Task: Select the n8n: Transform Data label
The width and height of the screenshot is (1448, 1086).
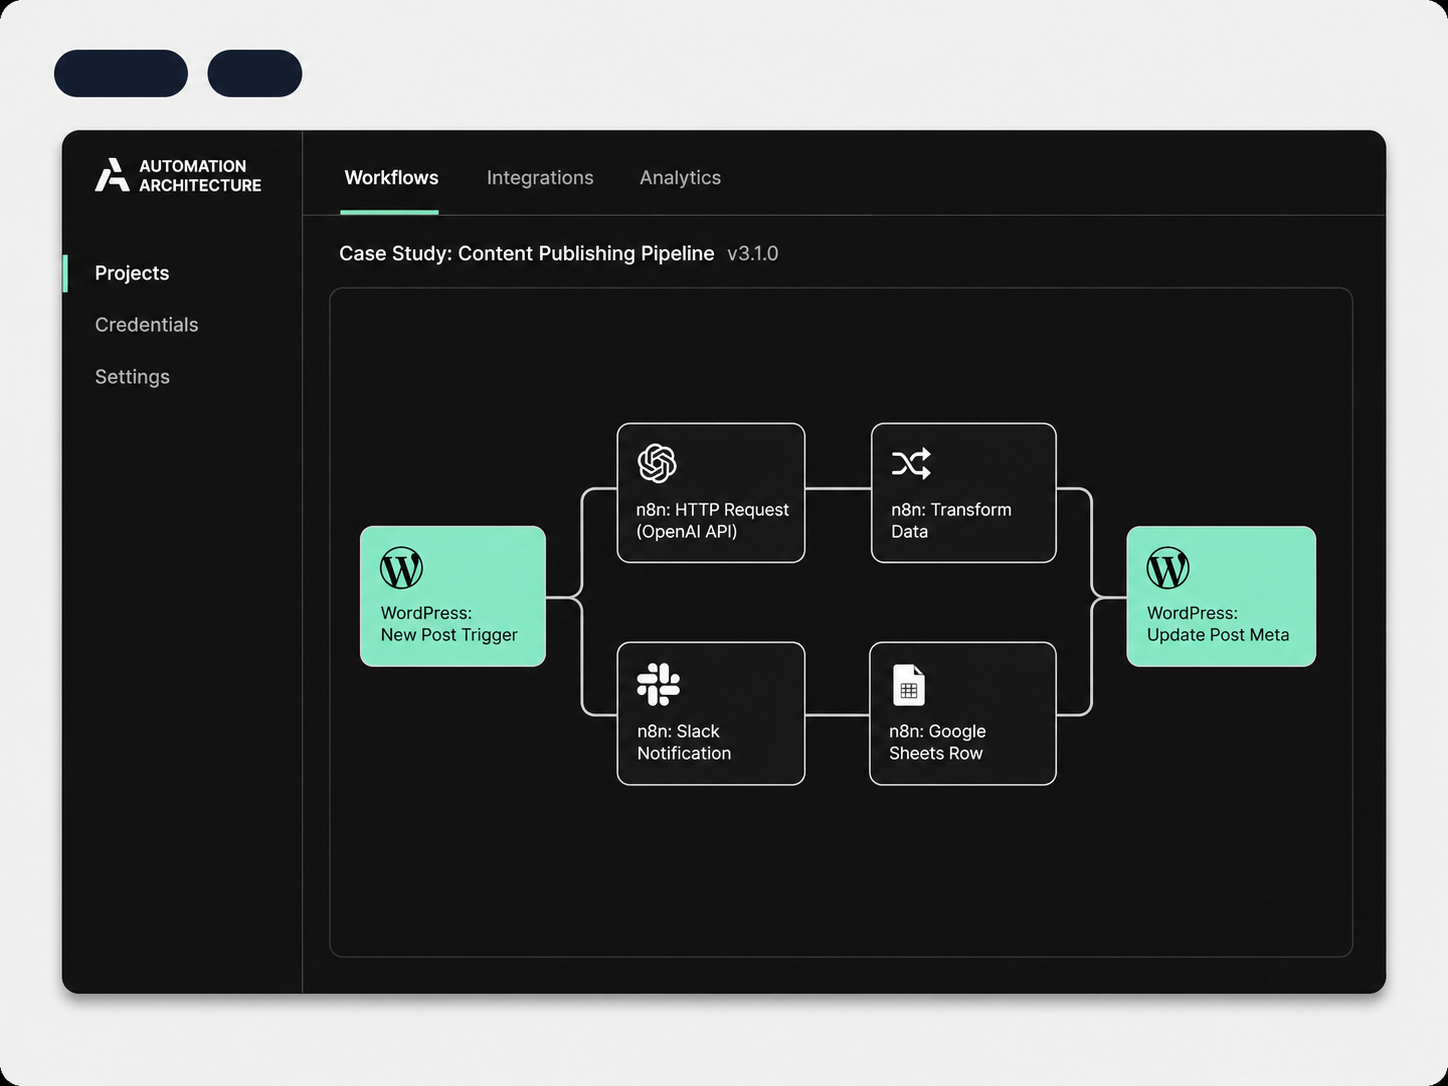Action: point(951,520)
